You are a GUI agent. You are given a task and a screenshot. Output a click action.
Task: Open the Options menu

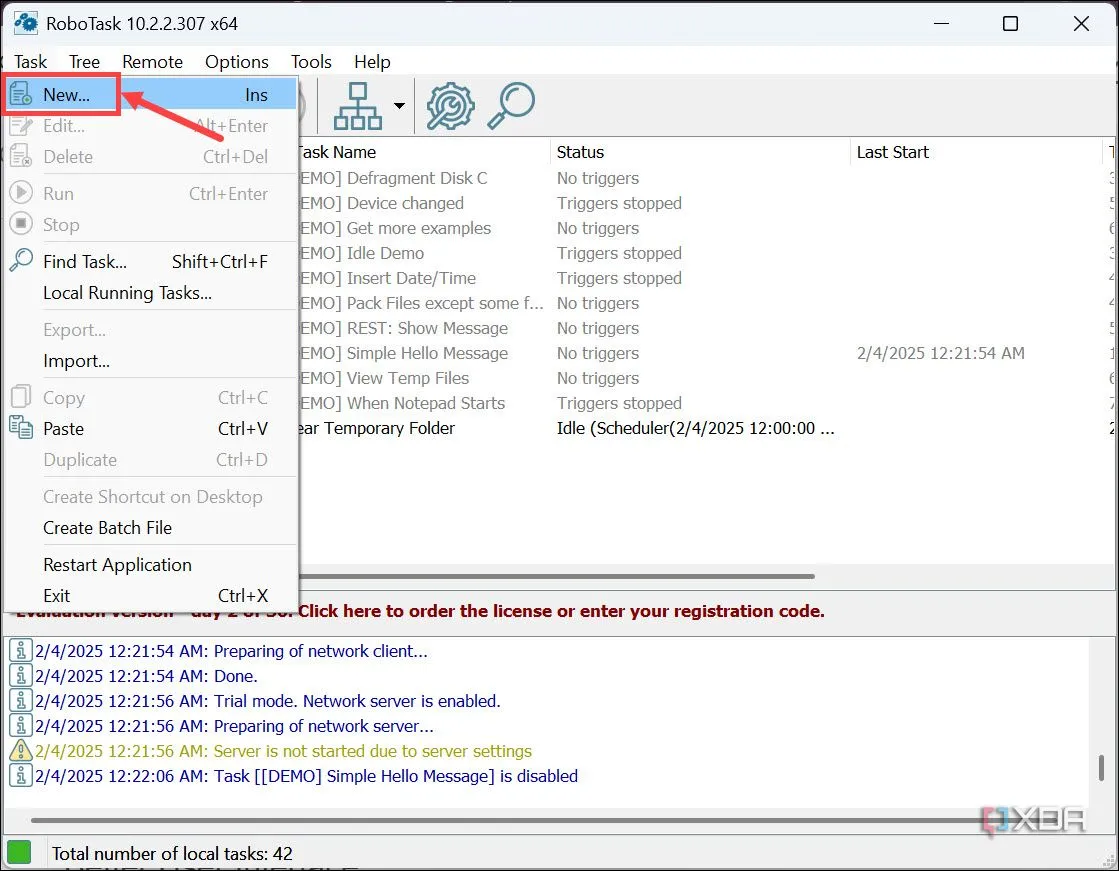237,62
